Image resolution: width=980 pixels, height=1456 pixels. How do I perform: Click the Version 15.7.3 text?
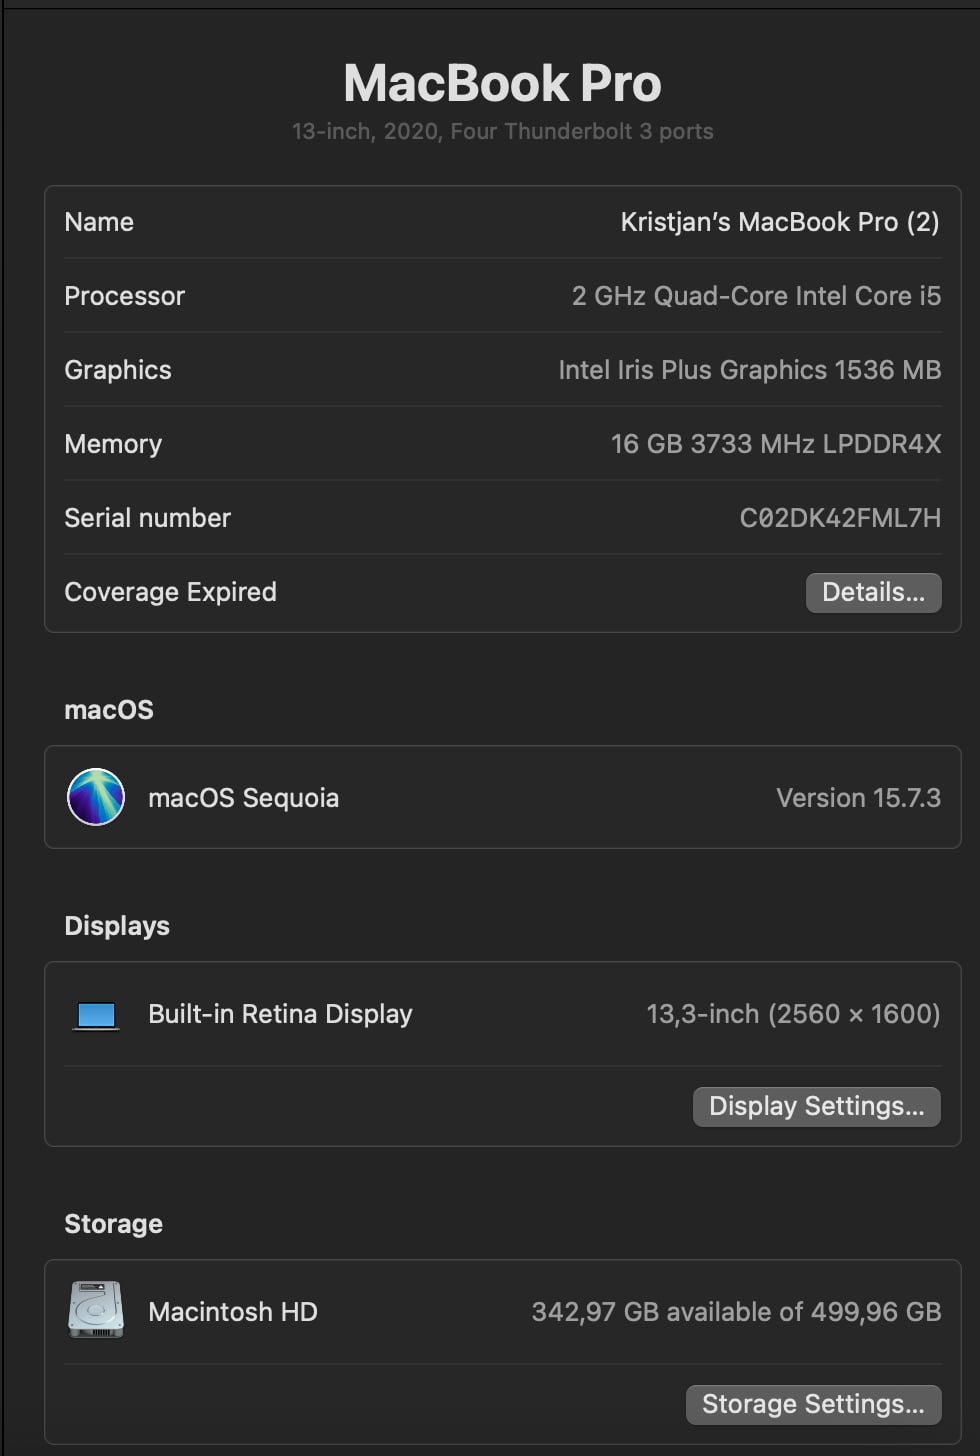coord(858,798)
